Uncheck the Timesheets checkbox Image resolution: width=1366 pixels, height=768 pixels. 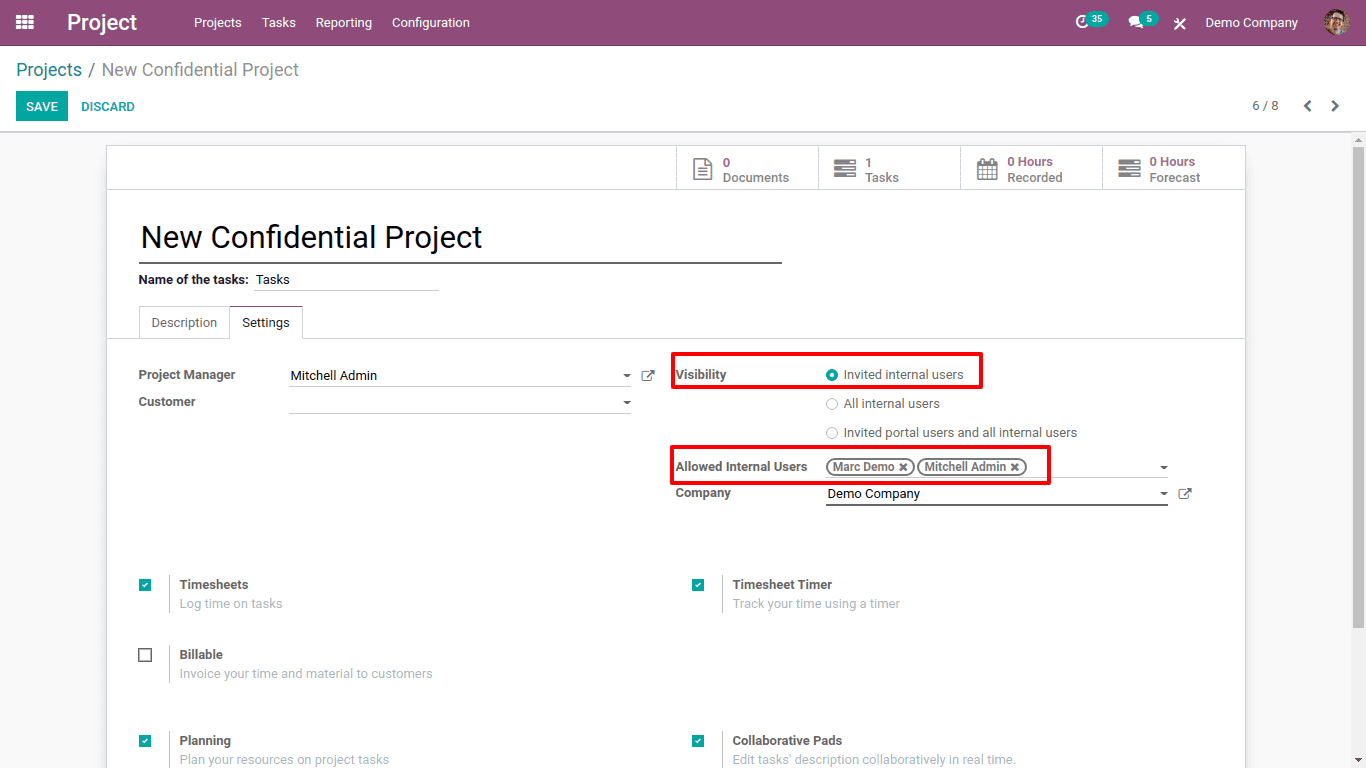(145, 585)
